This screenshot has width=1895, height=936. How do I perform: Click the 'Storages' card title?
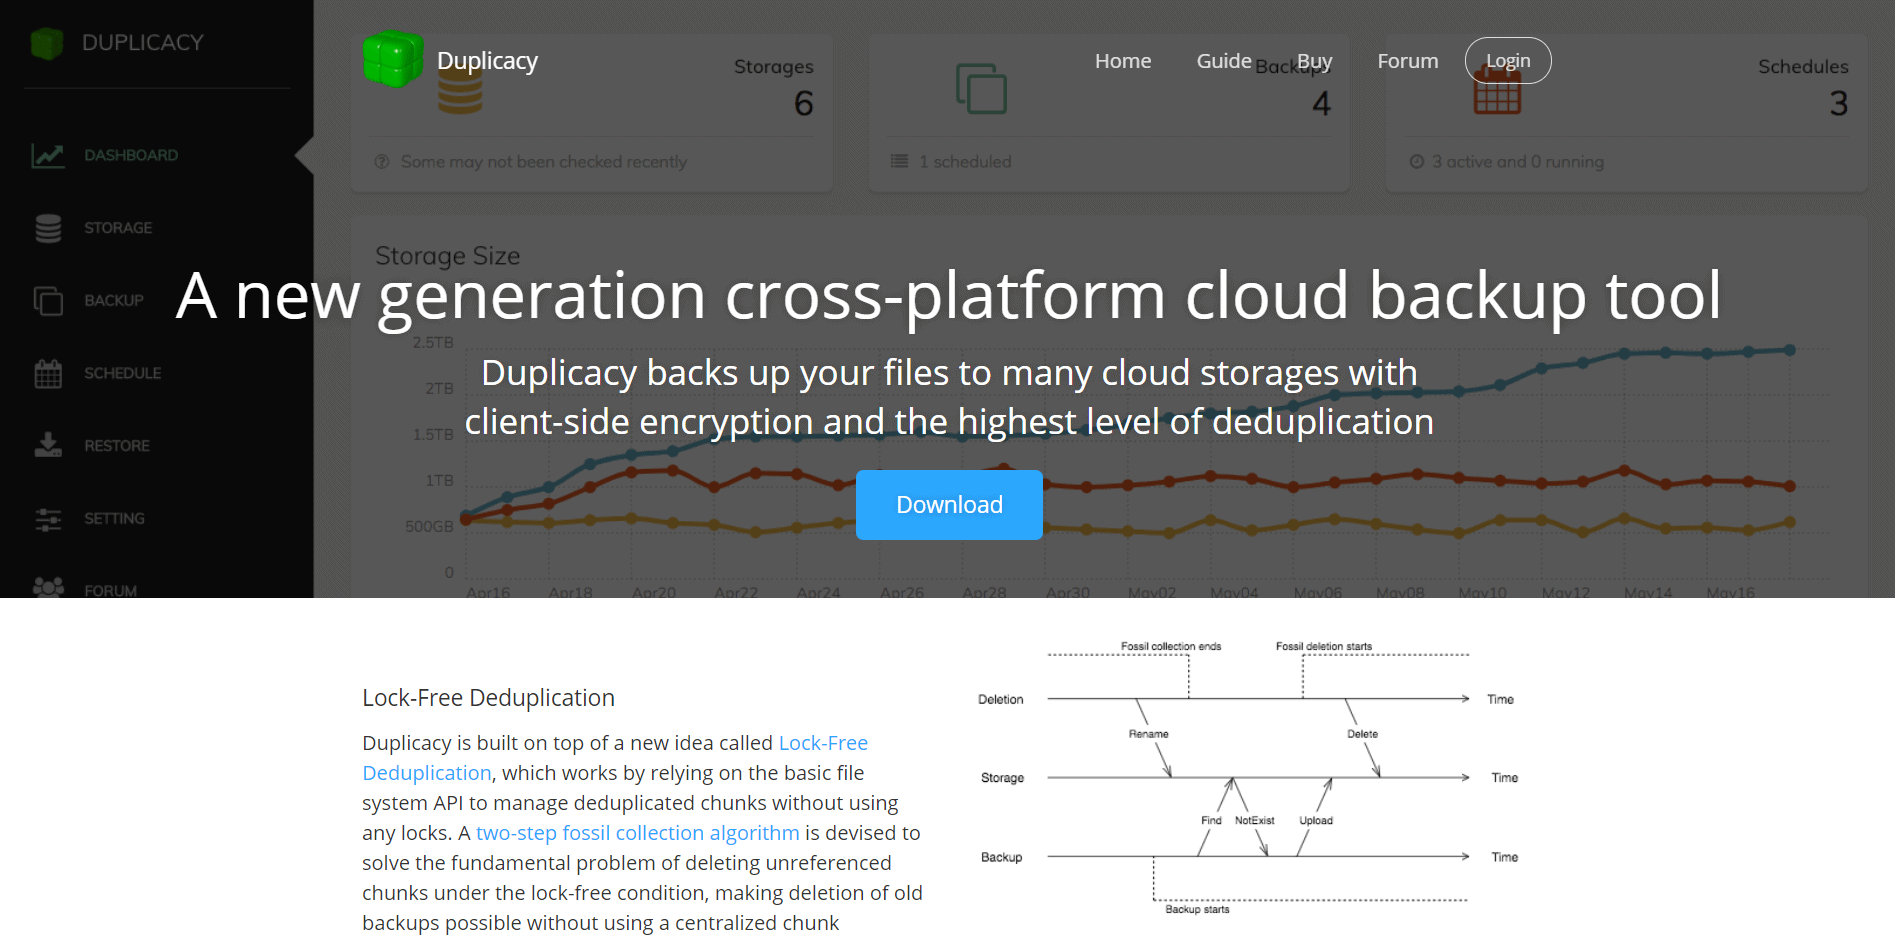[773, 67]
